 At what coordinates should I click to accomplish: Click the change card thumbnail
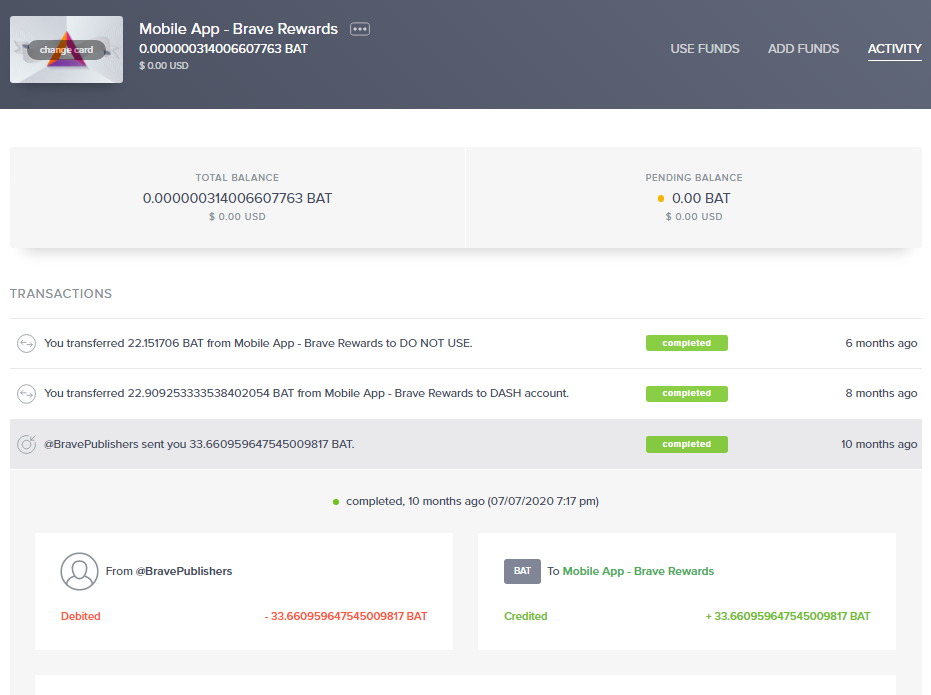[66, 49]
